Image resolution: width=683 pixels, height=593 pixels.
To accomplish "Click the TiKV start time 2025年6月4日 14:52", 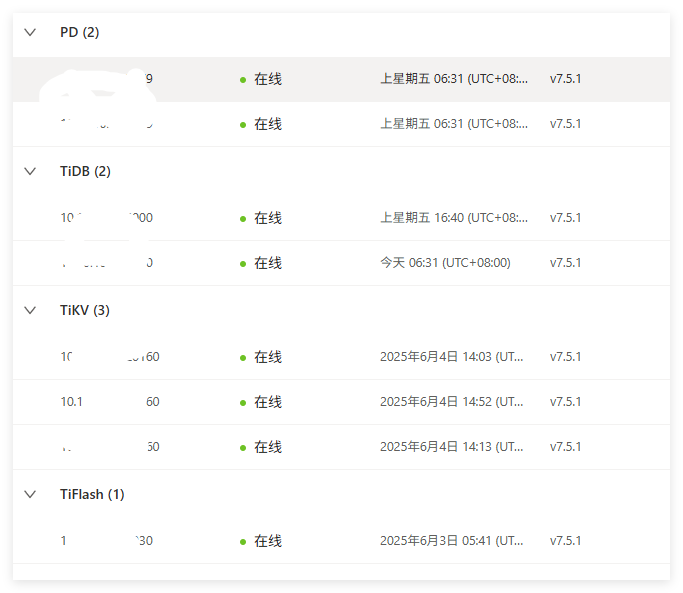I will pos(451,402).
